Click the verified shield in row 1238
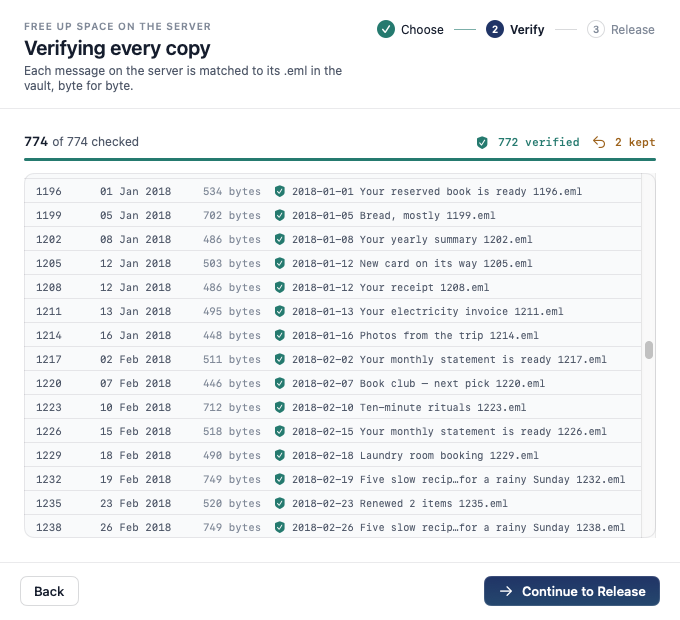This screenshot has width=680, height=620. pyautogui.click(x=280, y=527)
